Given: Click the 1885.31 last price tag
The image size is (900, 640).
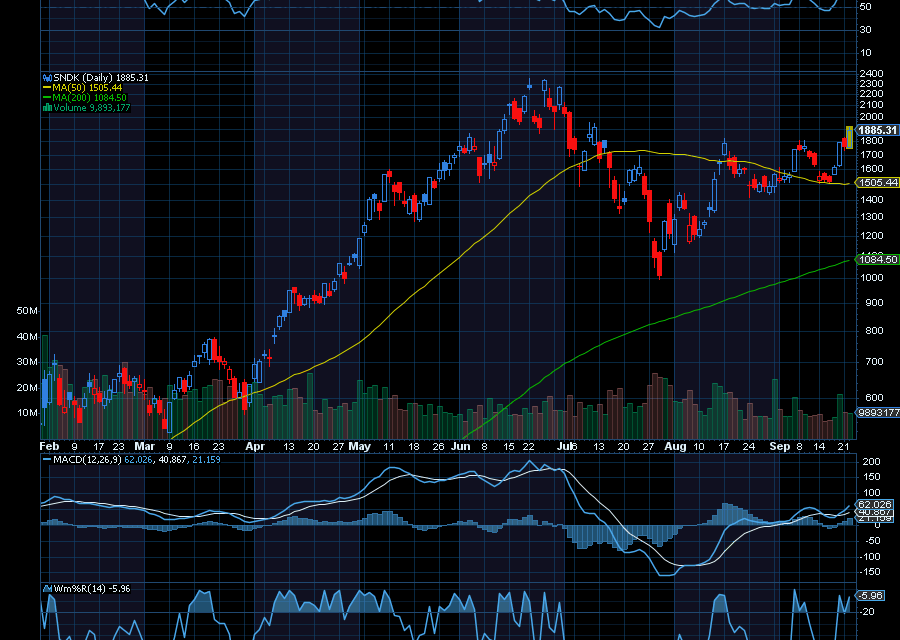Looking at the screenshot, I should pos(877,130).
